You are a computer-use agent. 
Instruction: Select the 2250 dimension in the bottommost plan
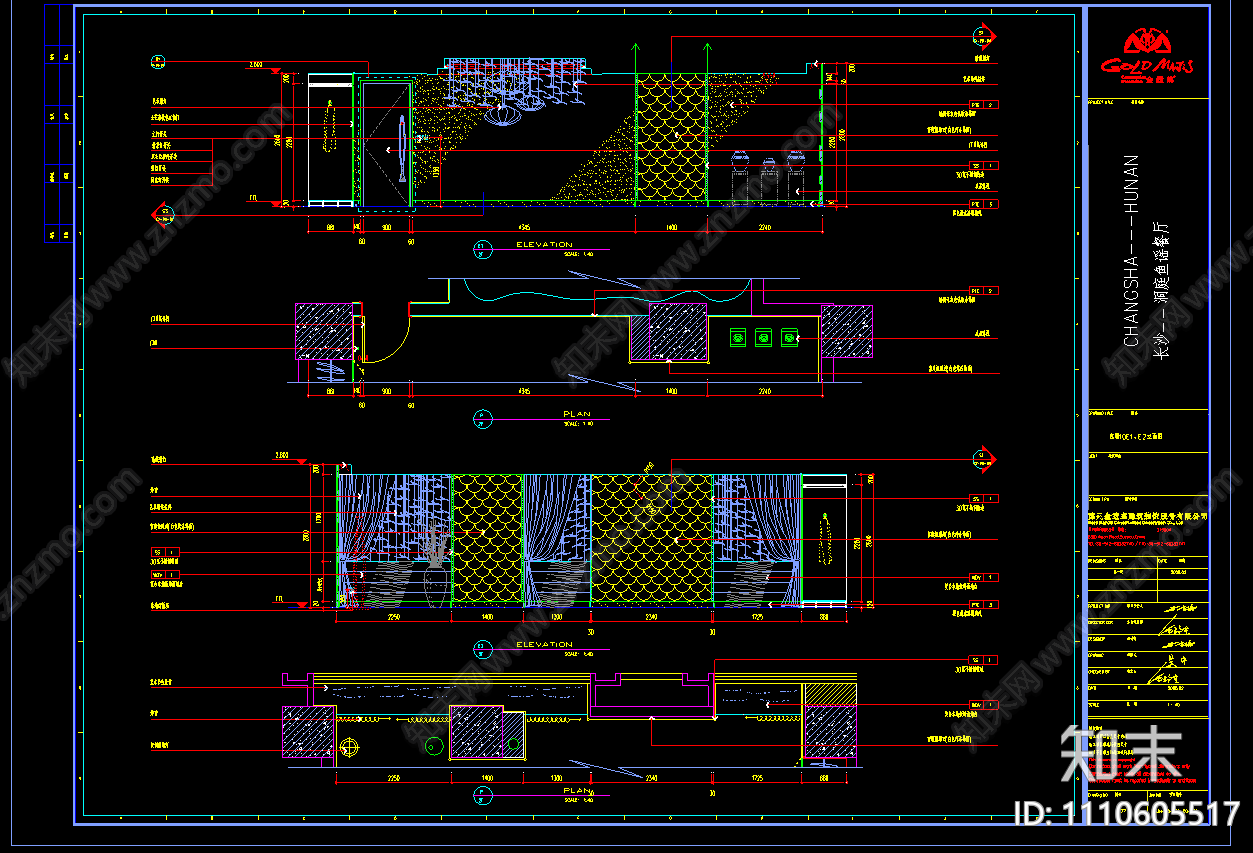point(394,777)
